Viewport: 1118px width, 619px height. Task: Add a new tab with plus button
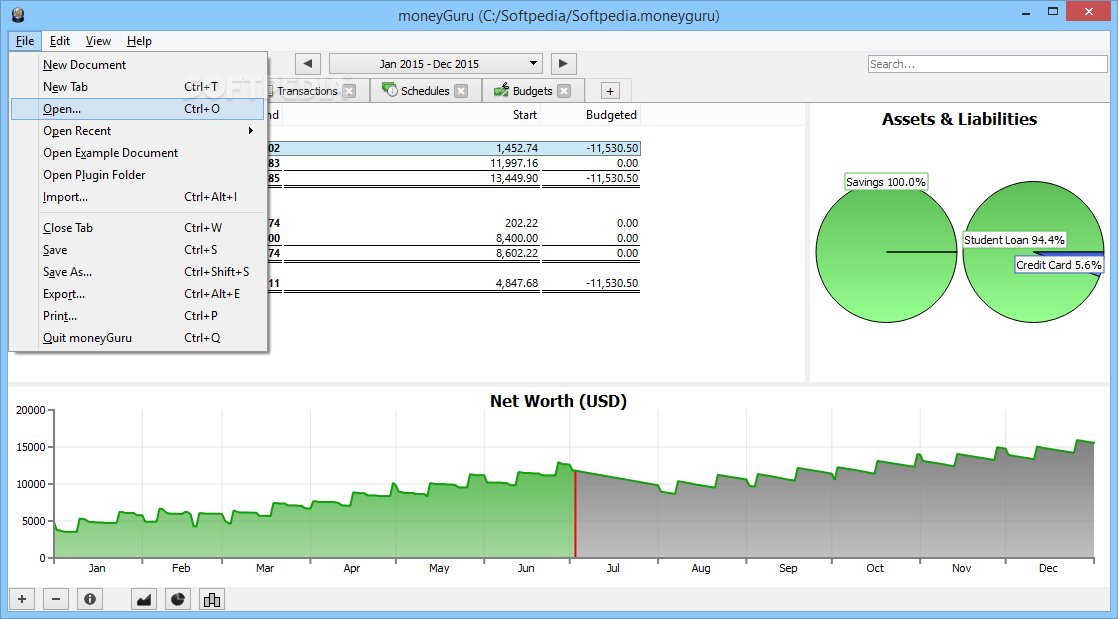(x=610, y=91)
